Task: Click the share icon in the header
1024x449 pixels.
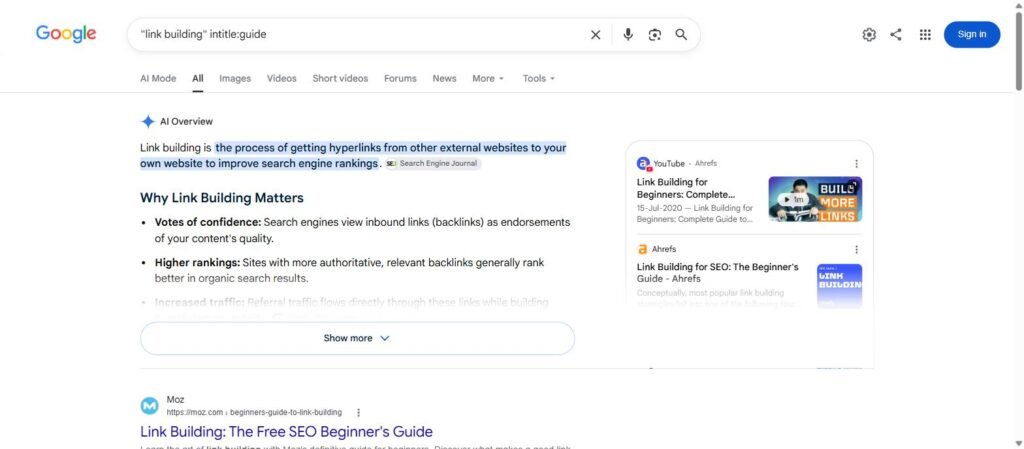Action: [896, 35]
